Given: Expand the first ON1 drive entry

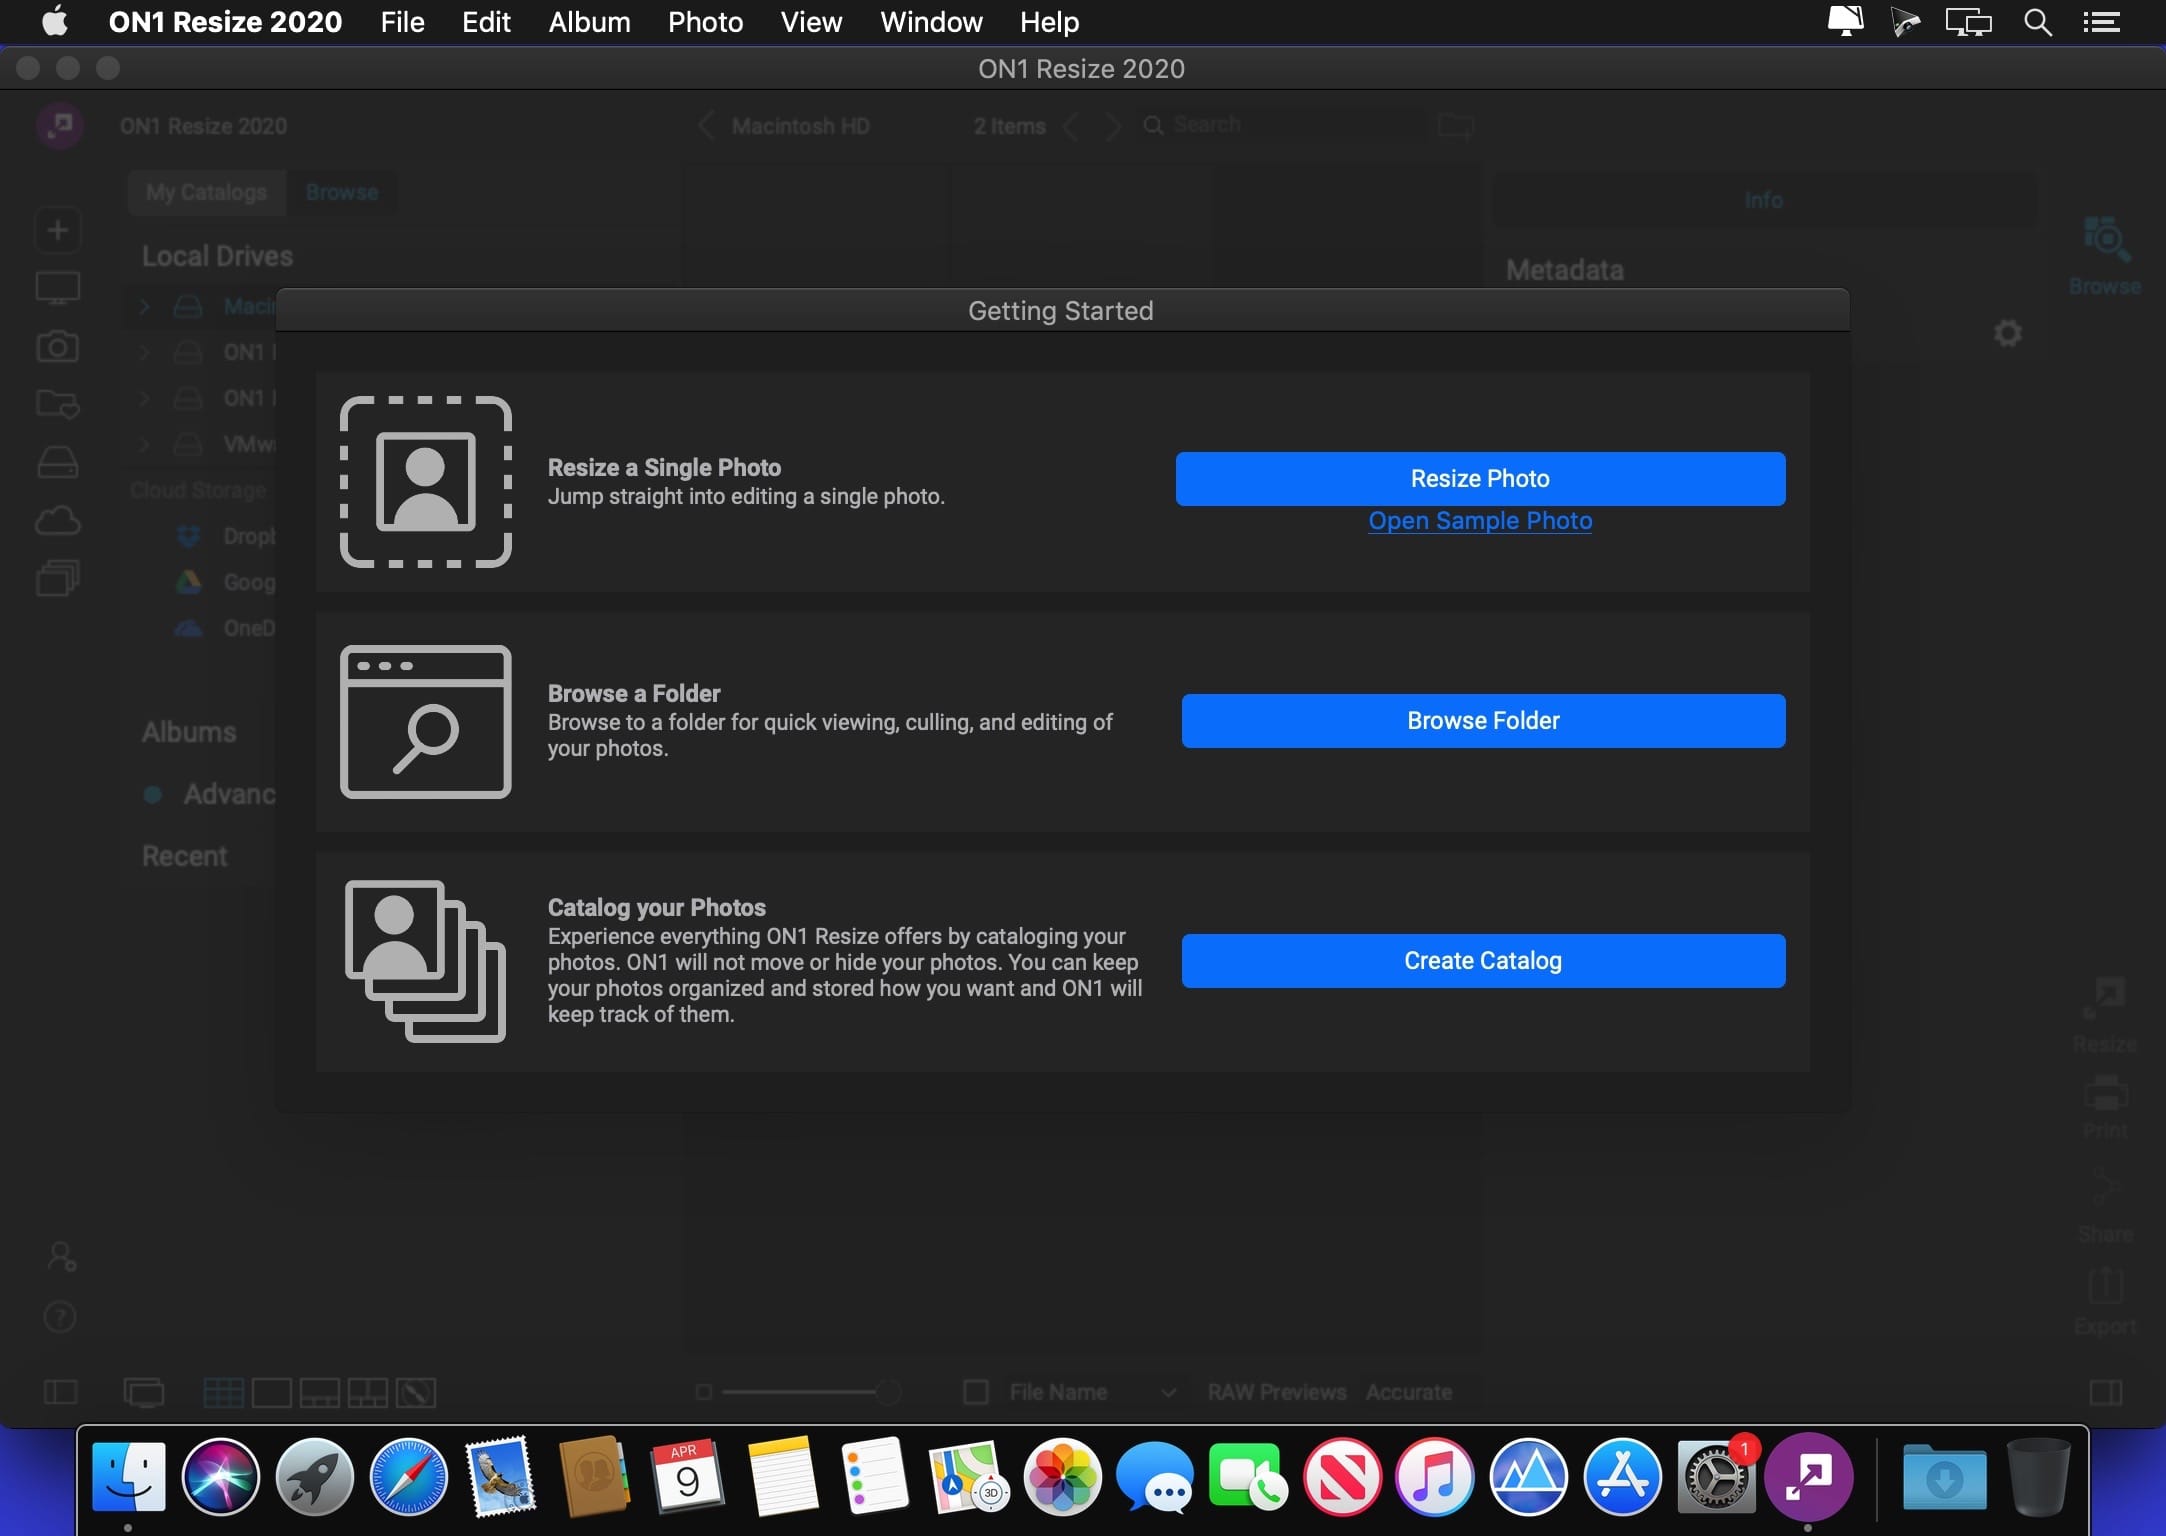Looking at the screenshot, I should [144, 352].
